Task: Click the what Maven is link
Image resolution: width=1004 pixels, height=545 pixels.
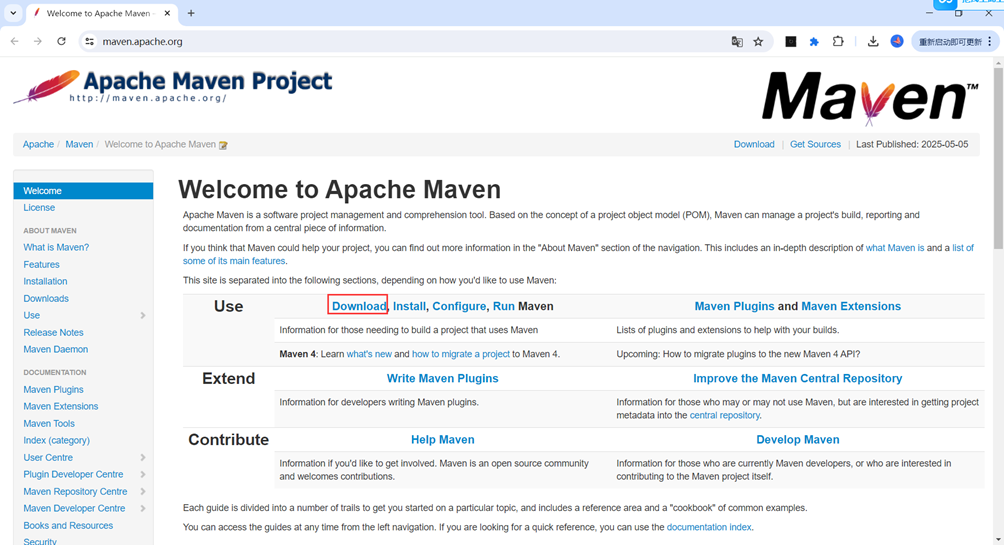Action: click(895, 248)
